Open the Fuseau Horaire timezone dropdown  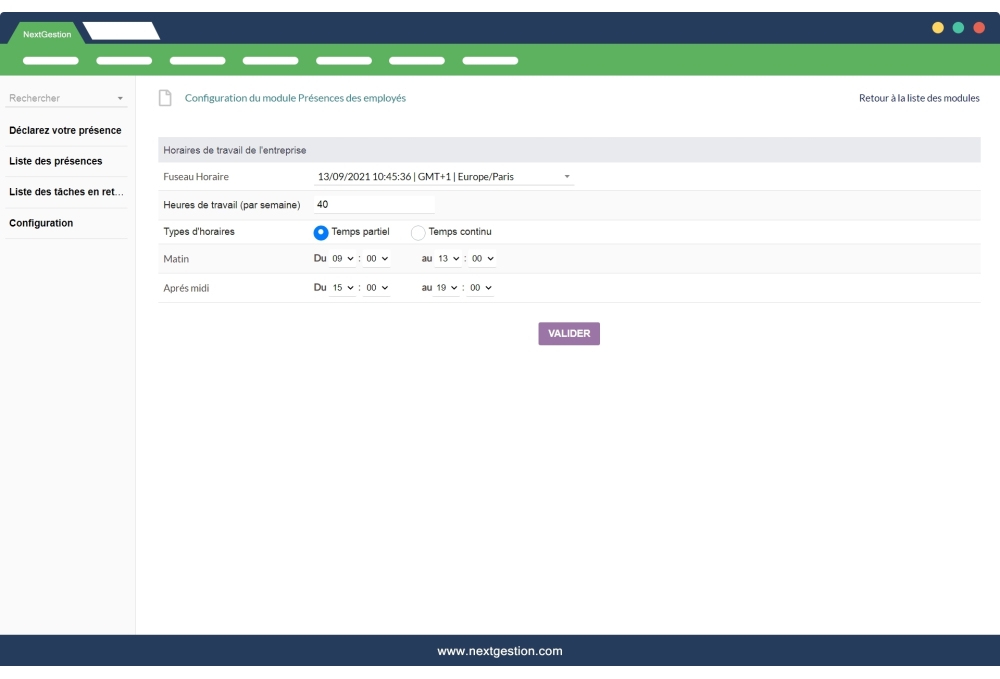pos(444,177)
